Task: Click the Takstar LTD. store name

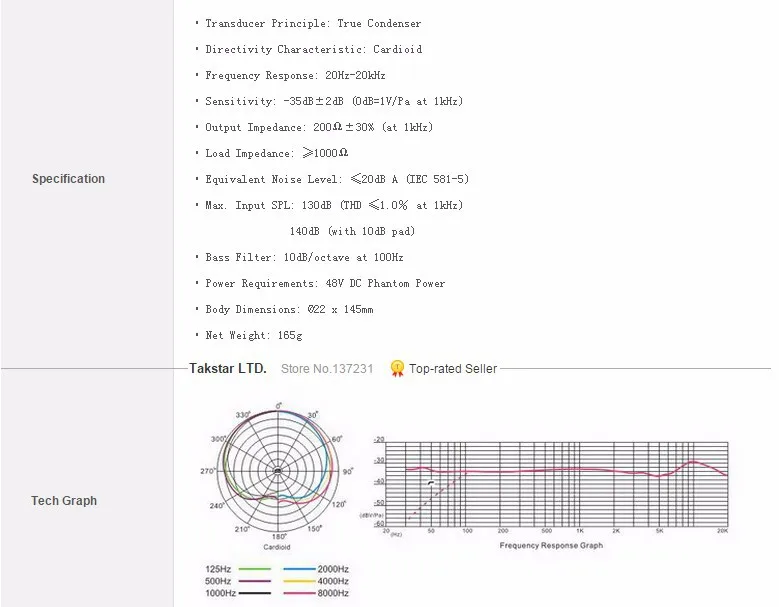Action: pos(228,369)
